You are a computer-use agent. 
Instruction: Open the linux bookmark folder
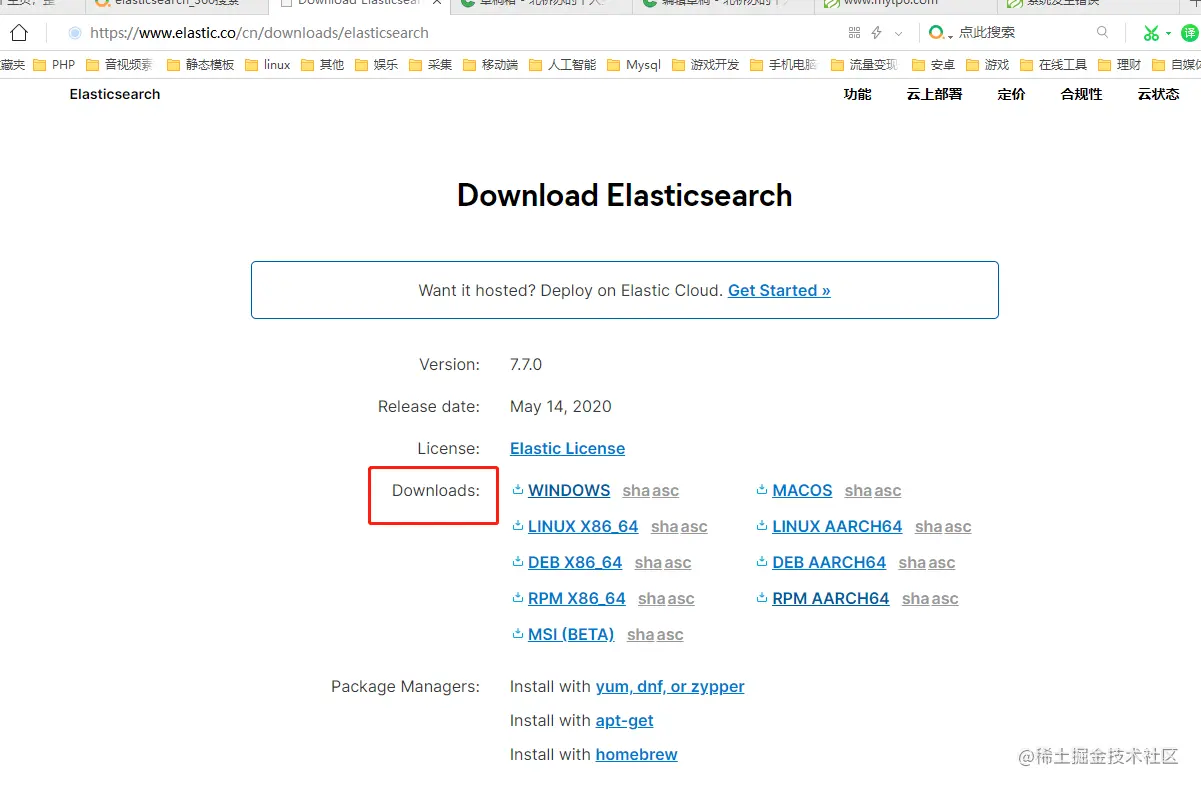point(268,65)
